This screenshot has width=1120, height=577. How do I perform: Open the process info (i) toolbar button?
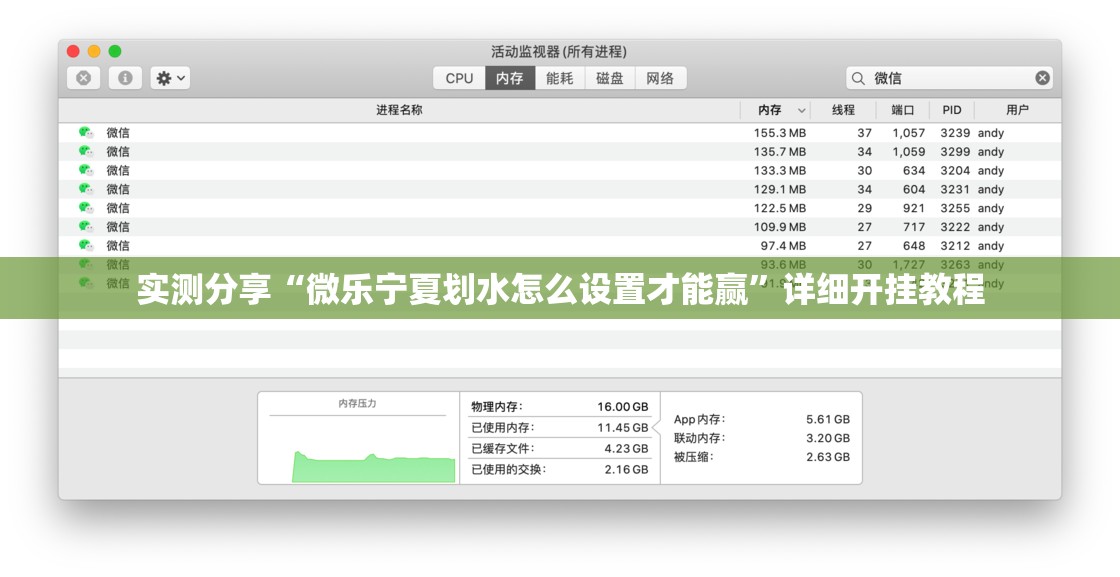[x=125, y=78]
